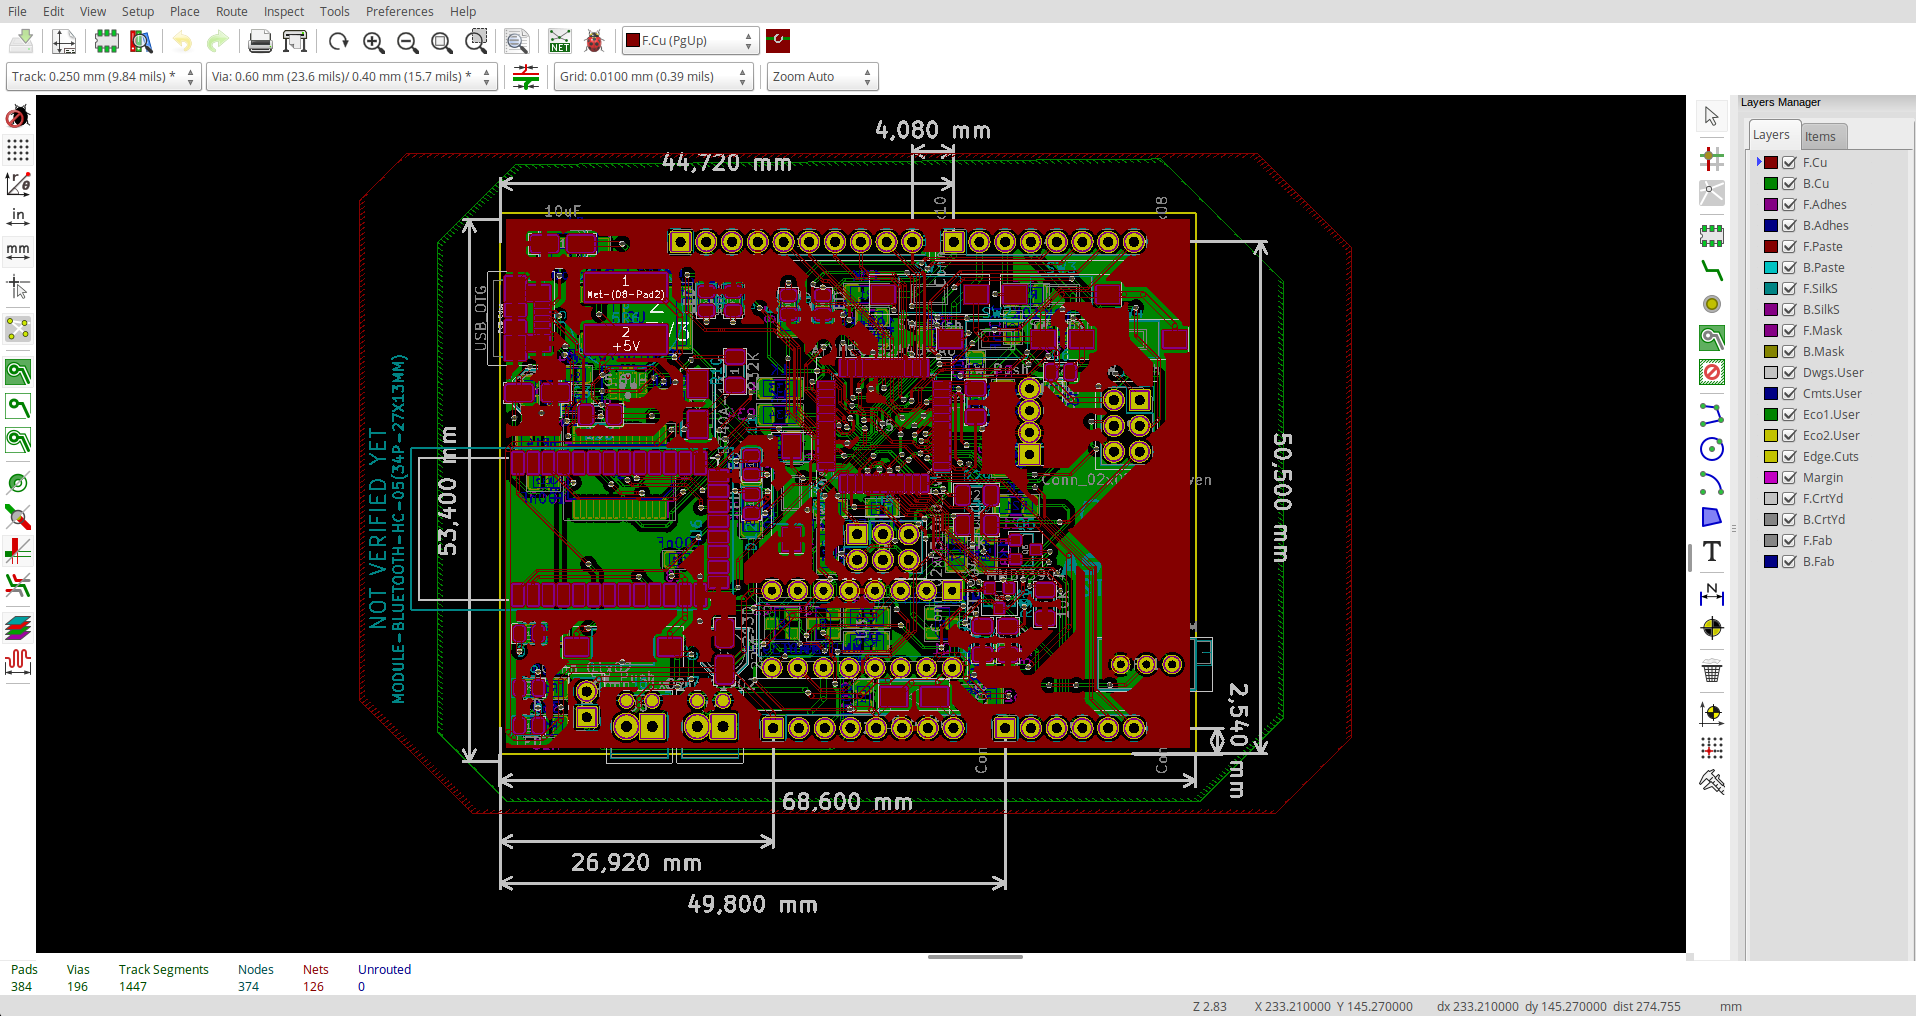The image size is (1916, 1016).
Task: Switch units to inches
Action: [18, 217]
